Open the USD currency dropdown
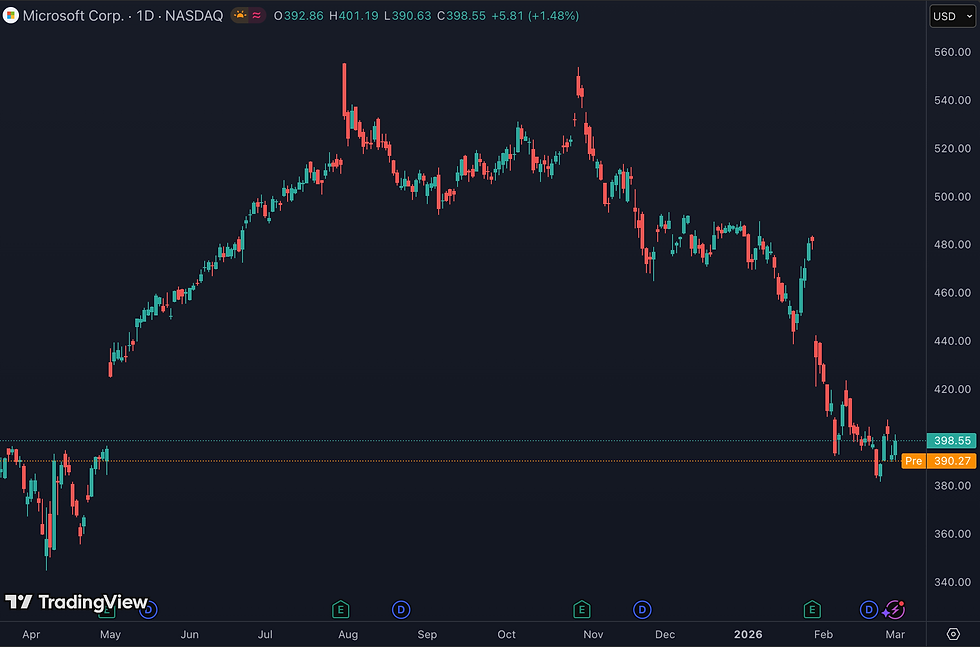980x647 pixels. 952,16
